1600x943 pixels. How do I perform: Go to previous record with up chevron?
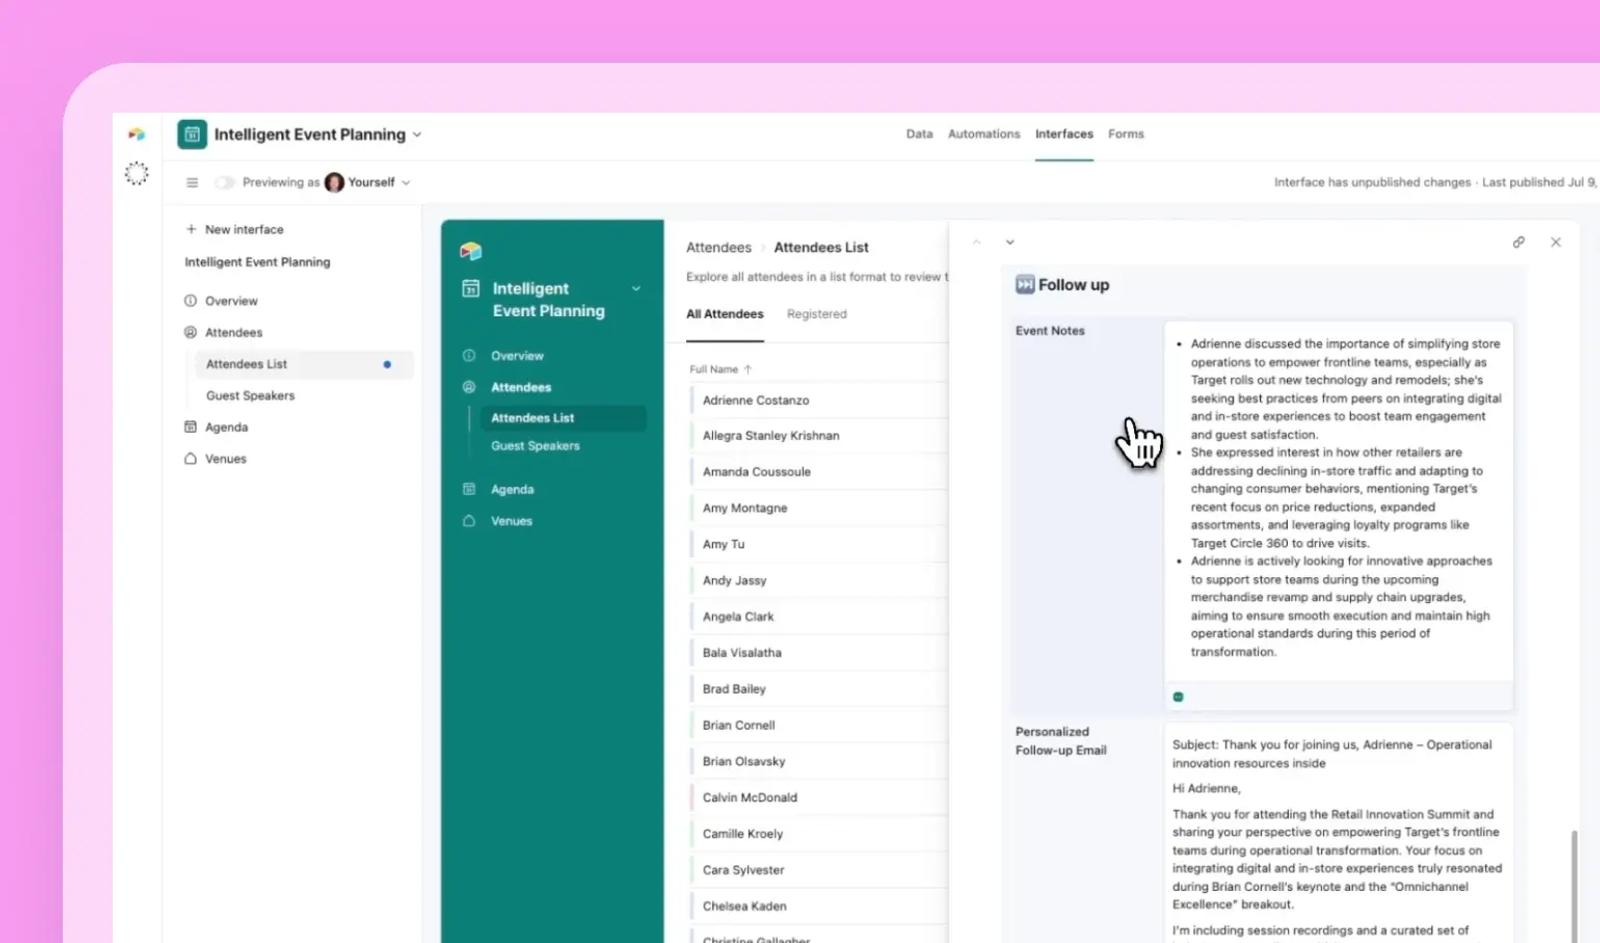pos(977,242)
